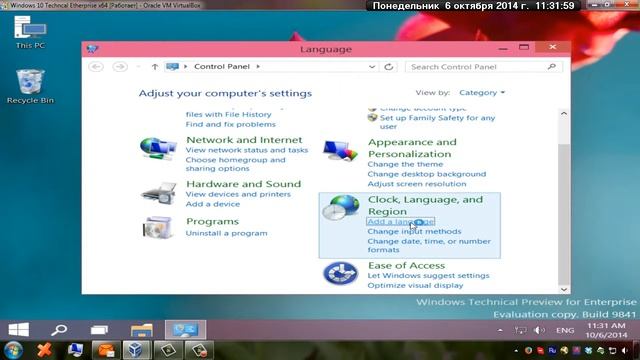Click the Appearance and Personalization monitor icon

click(x=340, y=151)
